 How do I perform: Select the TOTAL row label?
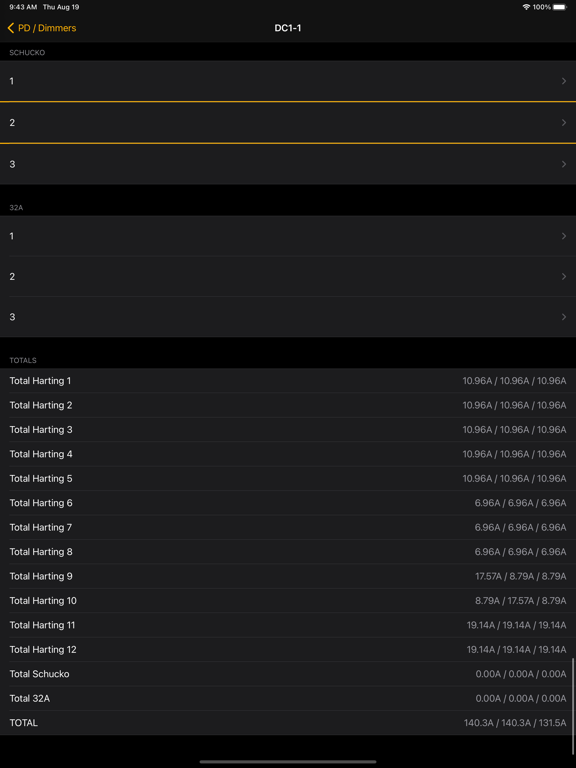tap(24, 723)
